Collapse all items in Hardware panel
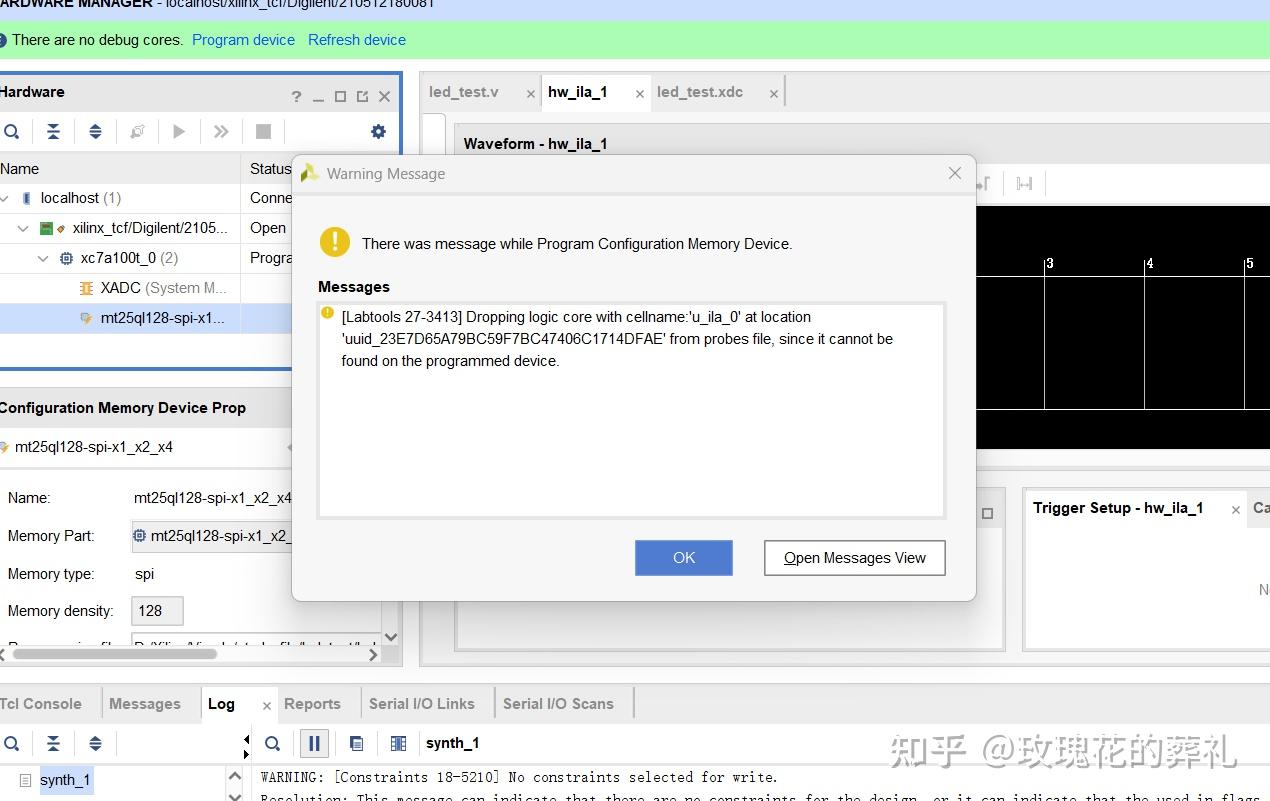Image resolution: width=1270 pixels, height=801 pixels. [53, 131]
